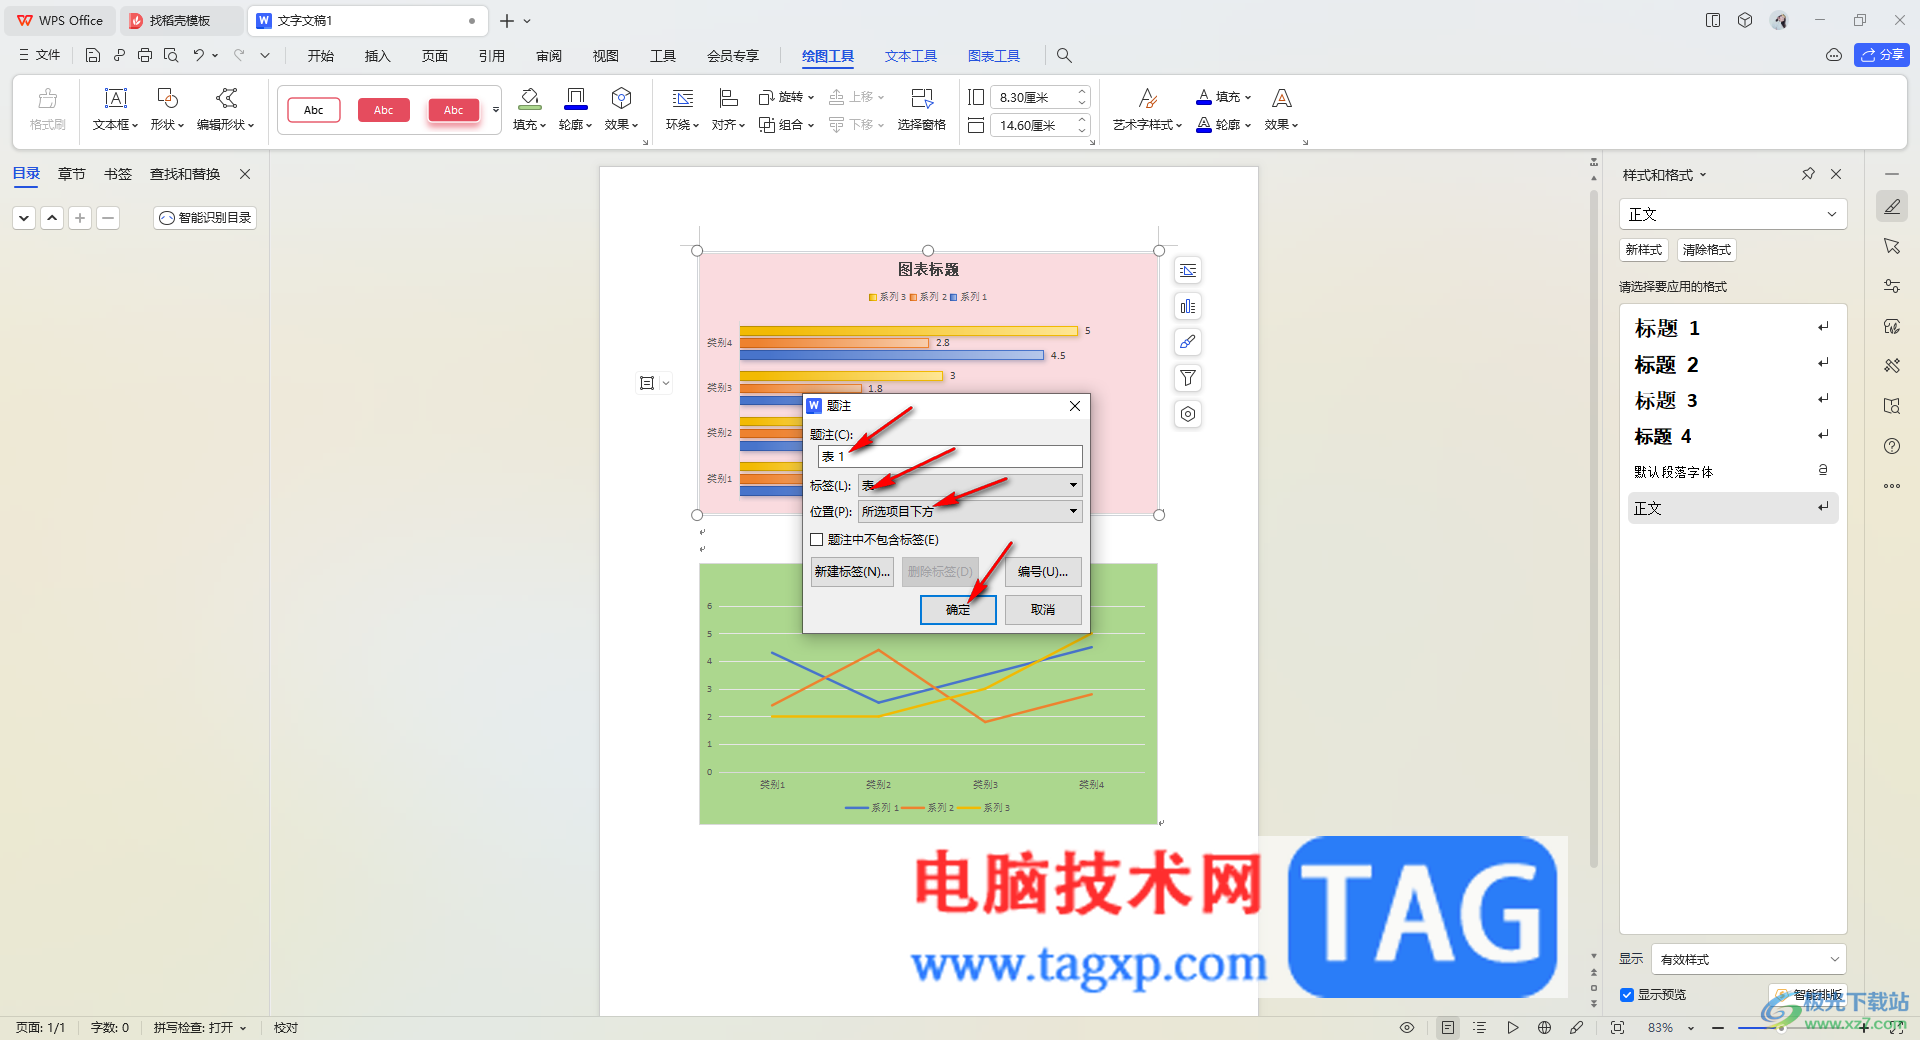Switch to web layout globe icon
This screenshot has width=1920, height=1040.
click(1544, 1028)
